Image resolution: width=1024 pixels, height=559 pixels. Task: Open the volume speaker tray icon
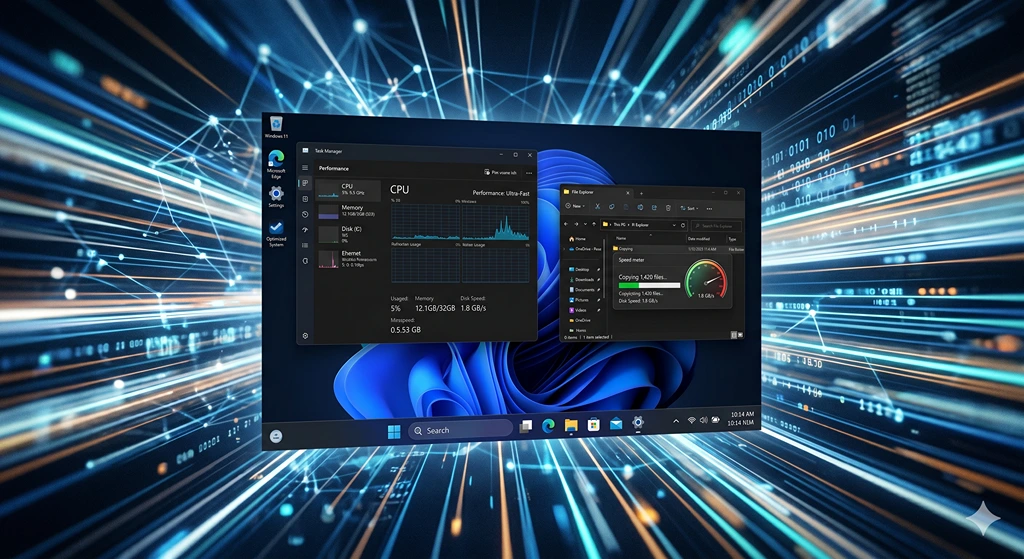(703, 420)
